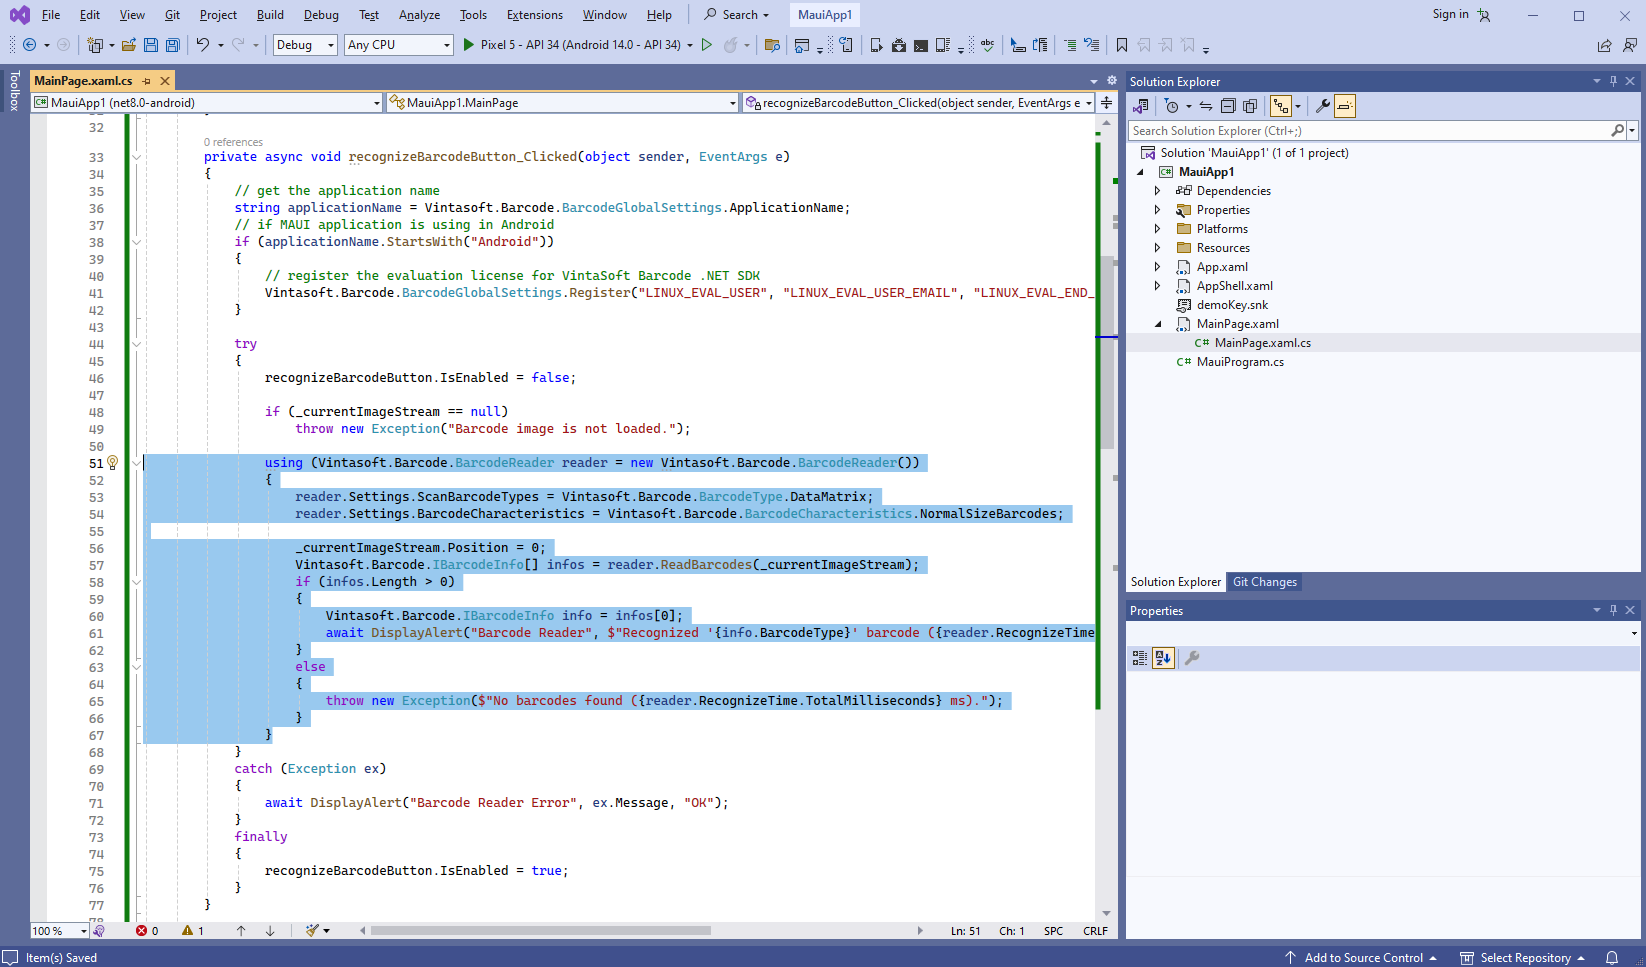This screenshot has height=967, width=1646.
Task: Toggle file nesting view in Solution Explorer
Action: [1280, 106]
